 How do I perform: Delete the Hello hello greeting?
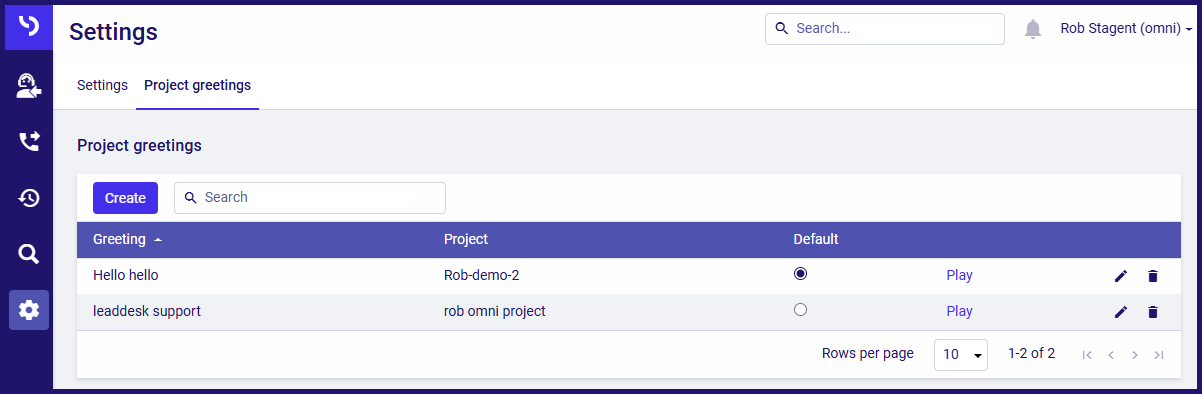(1153, 276)
